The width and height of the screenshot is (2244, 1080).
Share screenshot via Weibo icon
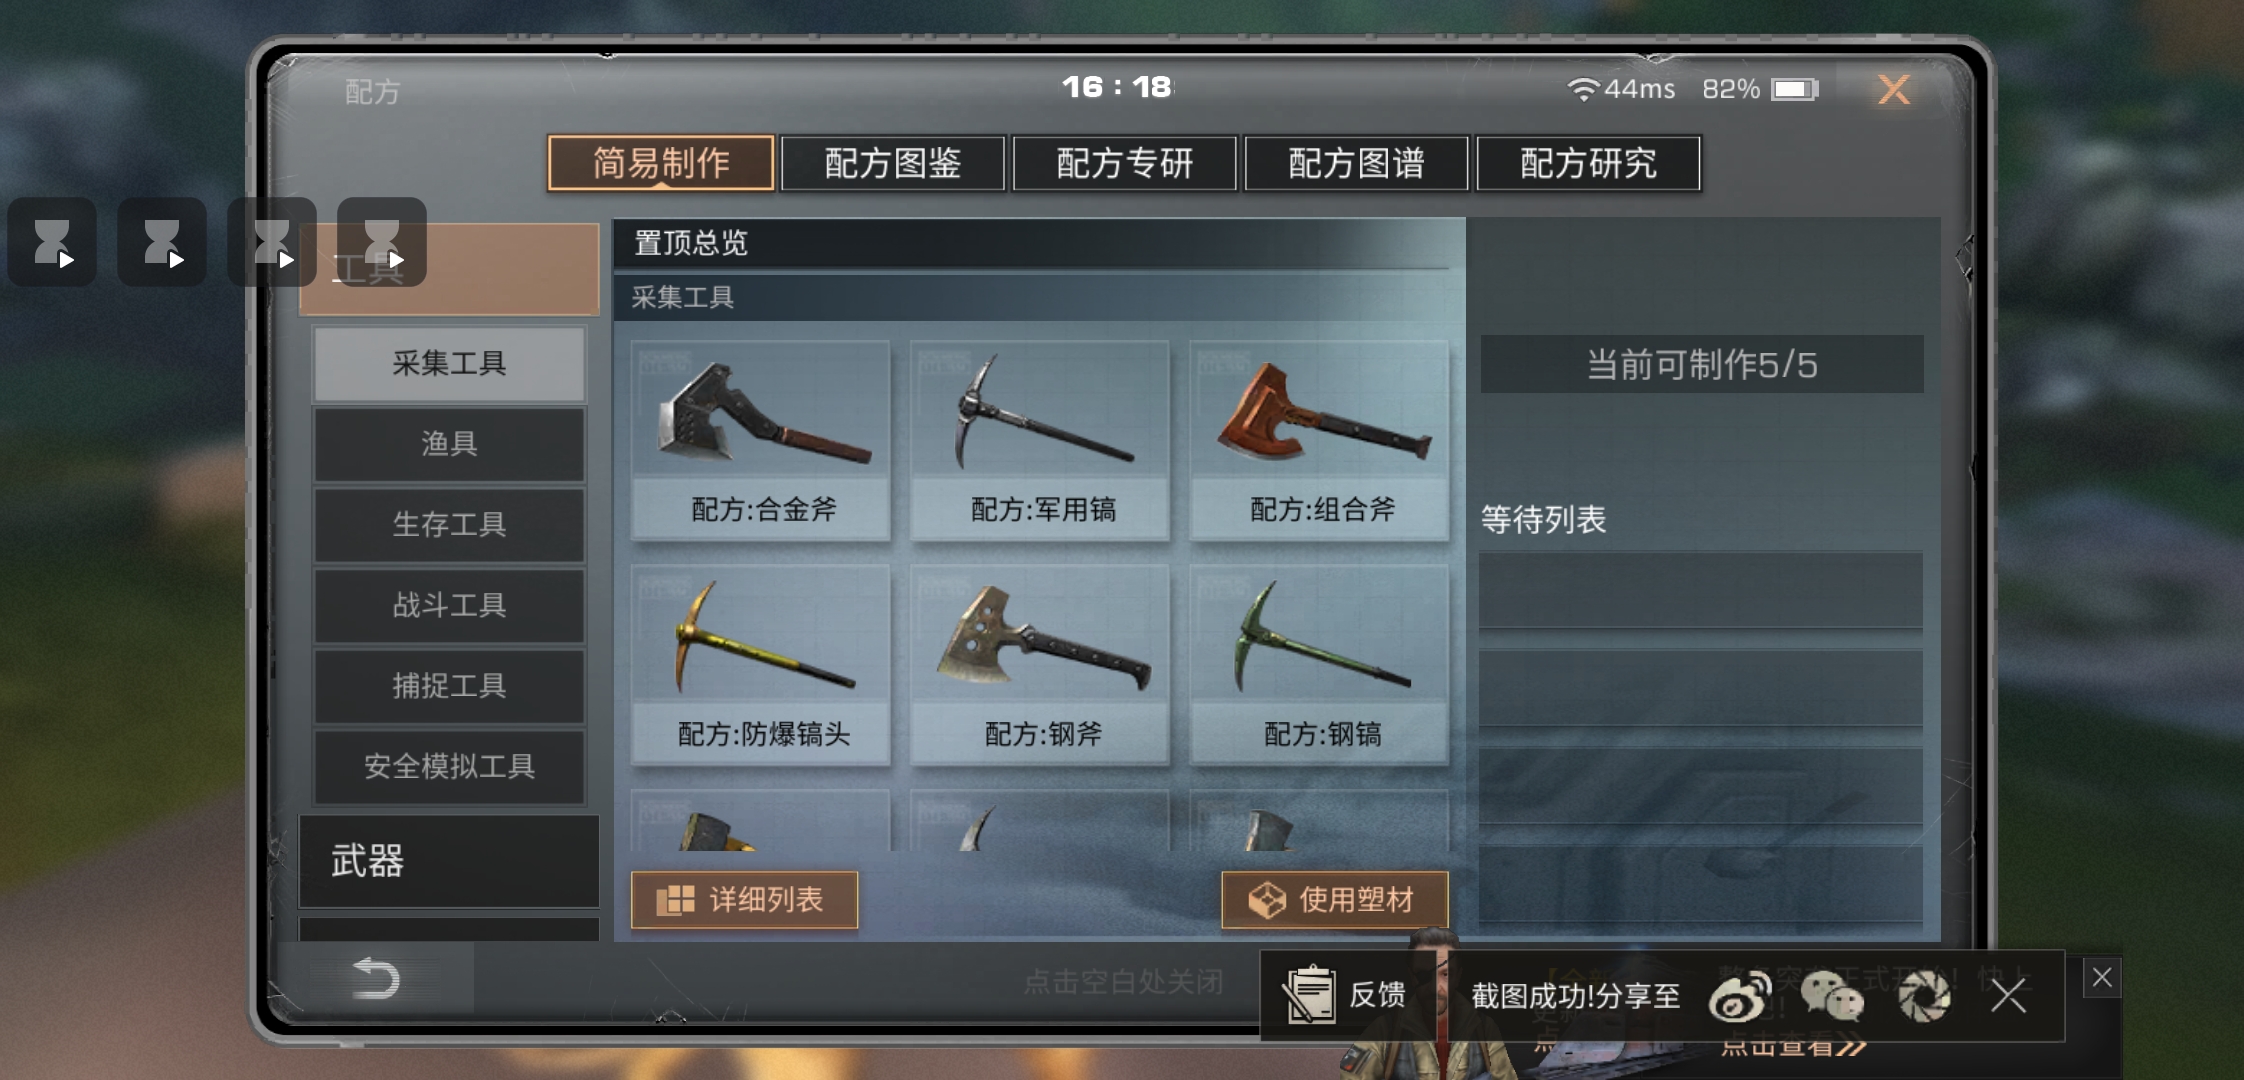tap(1740, 996)
